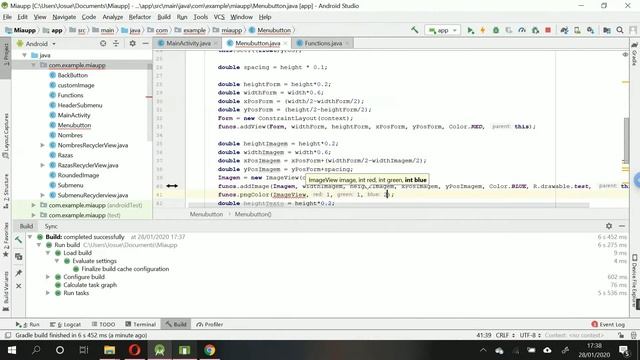Collapse the java folder in tree

pyautogui.click(x=24, y=55)
